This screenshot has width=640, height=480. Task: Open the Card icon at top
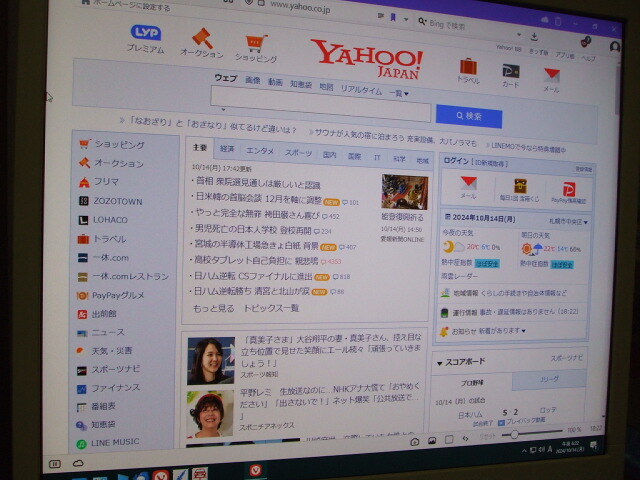click(510, 71)
